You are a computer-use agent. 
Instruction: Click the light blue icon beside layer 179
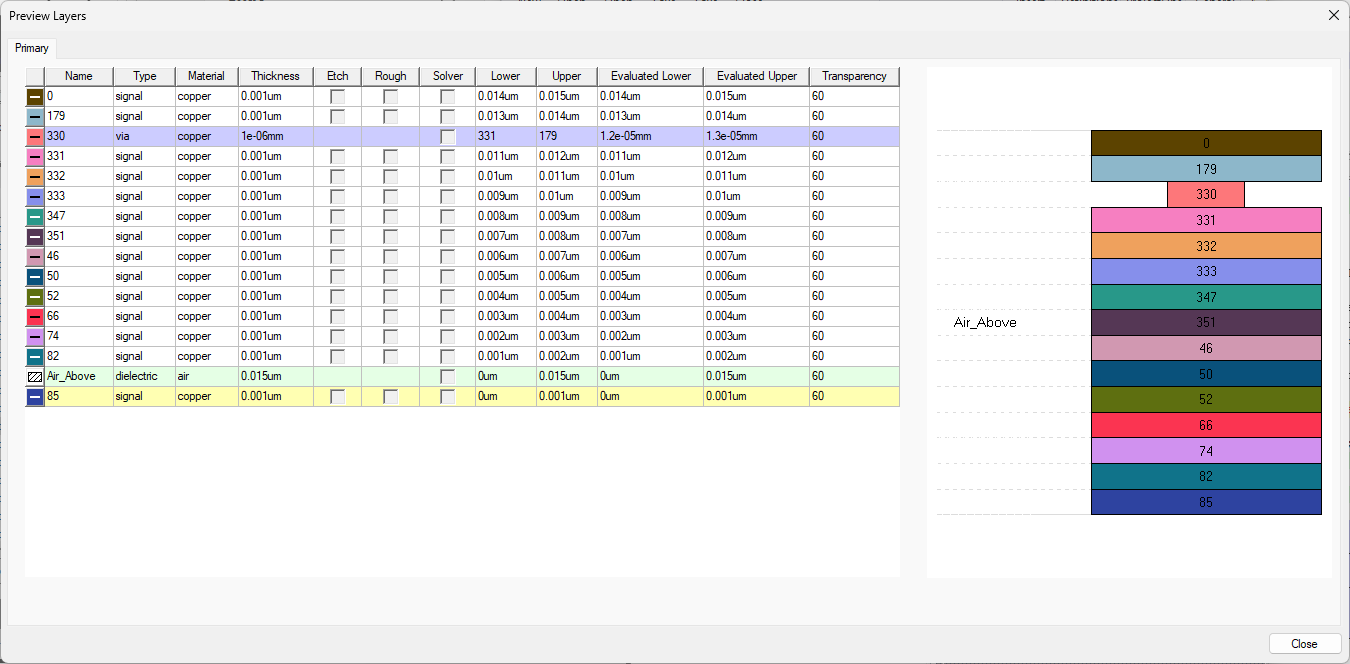(x=34, y=116)
